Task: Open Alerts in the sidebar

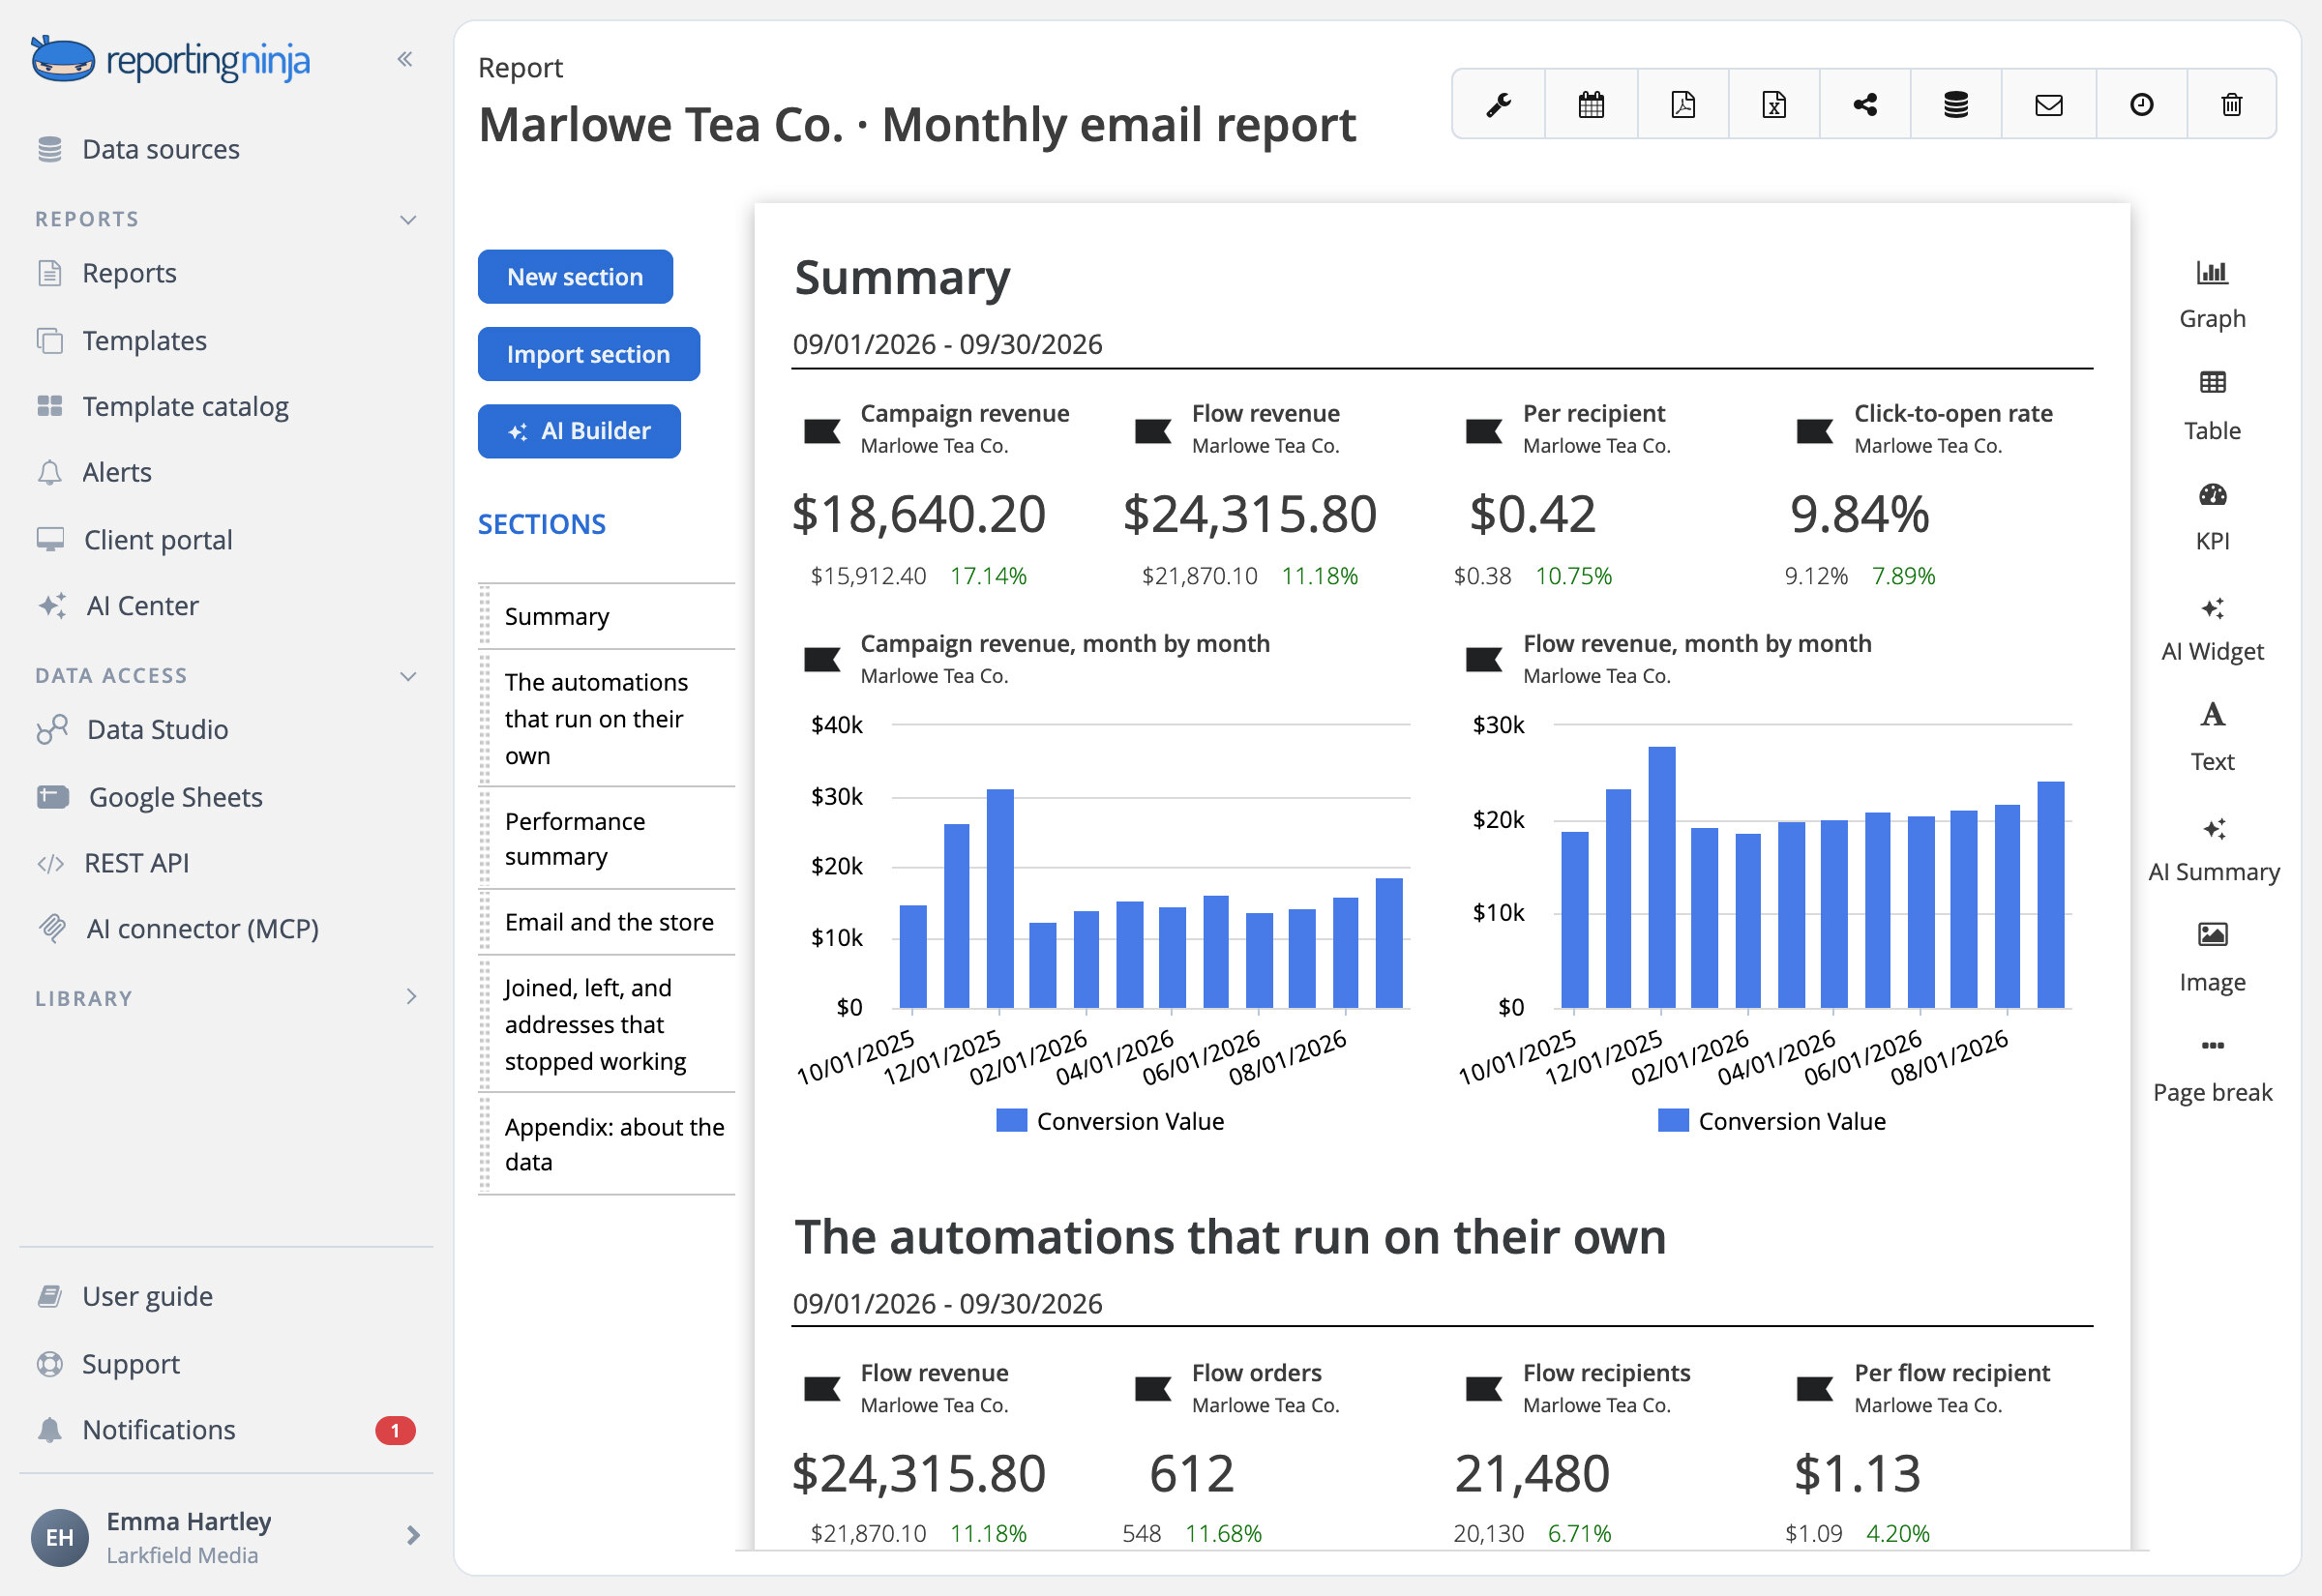Action: [94, 472]
